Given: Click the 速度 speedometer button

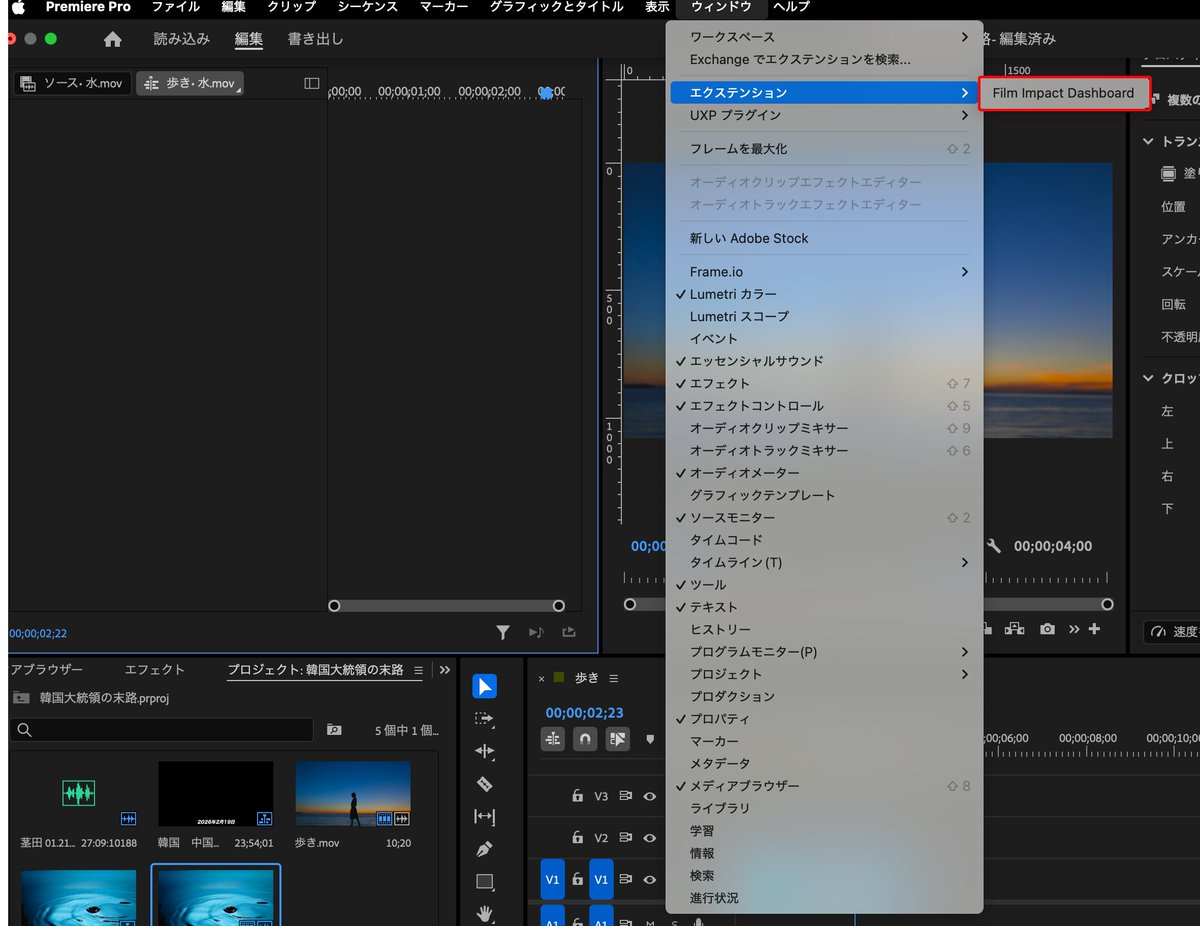Looking at the screenshot, I should 1172,632.
